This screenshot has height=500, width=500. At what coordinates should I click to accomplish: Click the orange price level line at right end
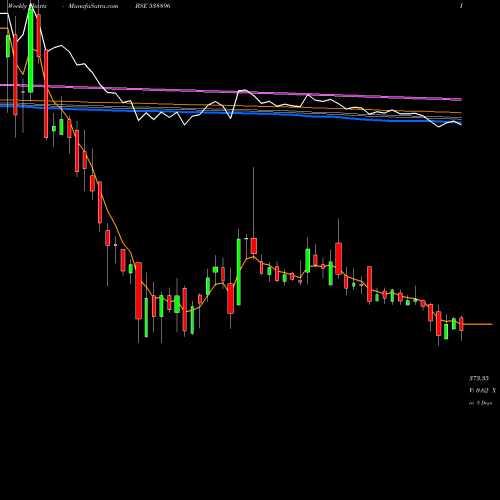[x=477, y=324]
